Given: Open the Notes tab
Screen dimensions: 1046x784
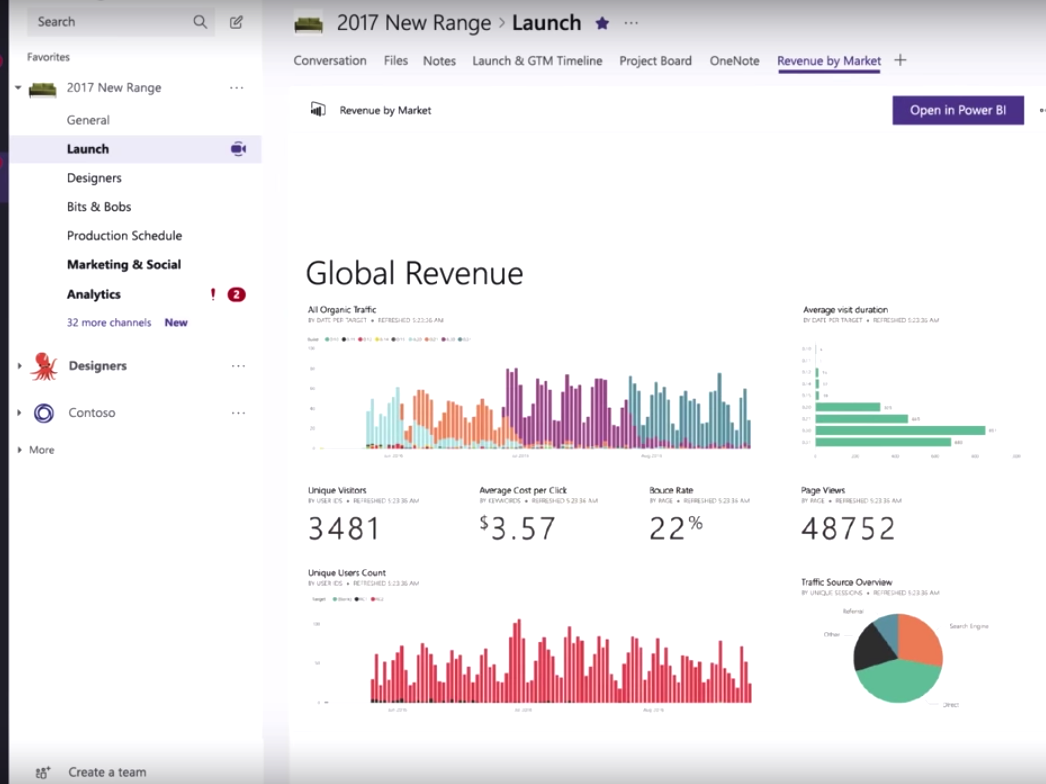Looking at the screenshot, I should pos(439,61).
